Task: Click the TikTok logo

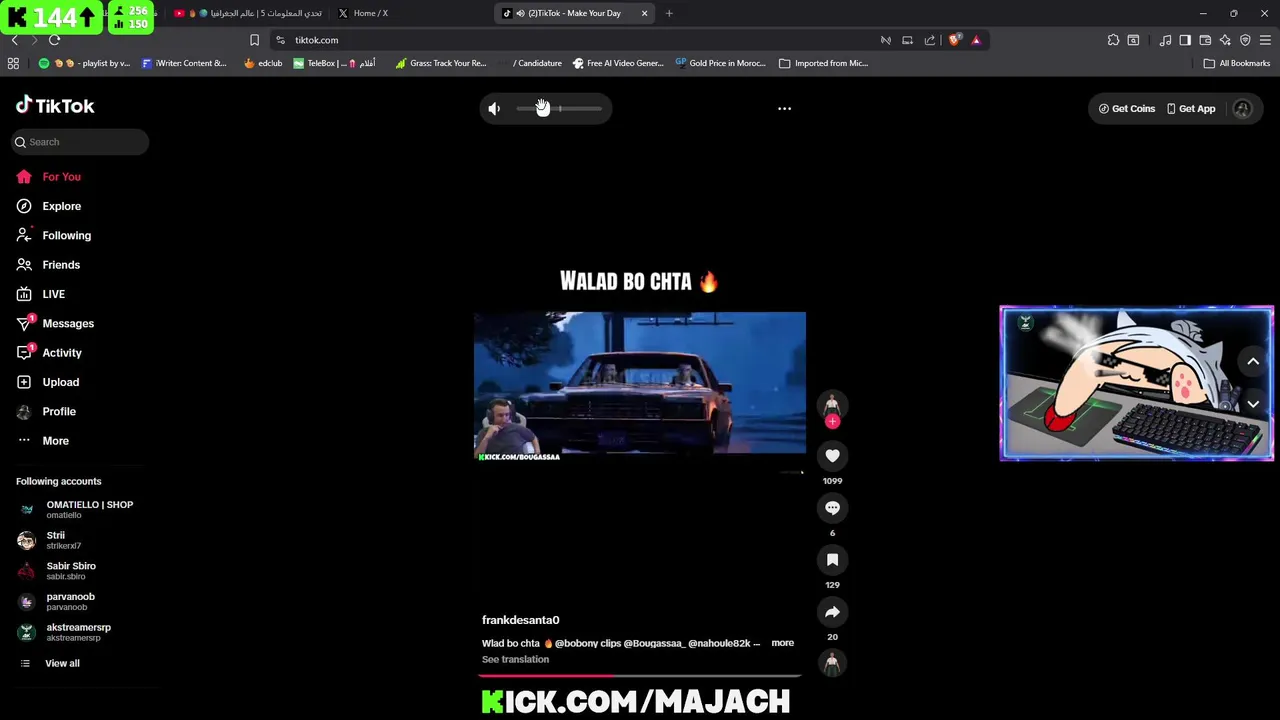Action: [55, 106]
